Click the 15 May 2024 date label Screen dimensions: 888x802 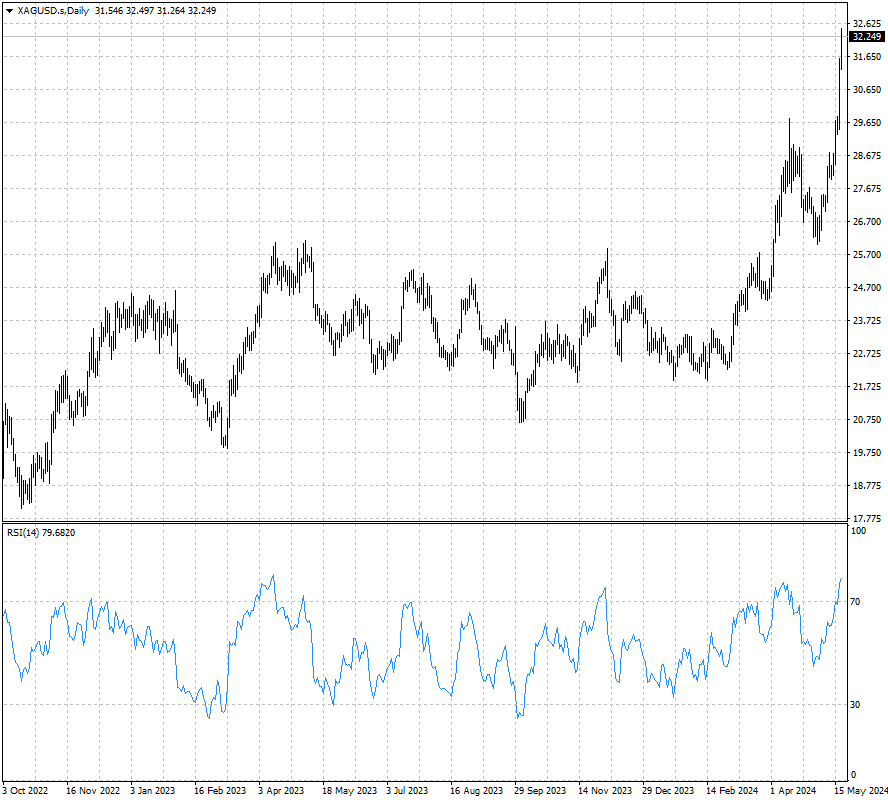[x=861, y=790]
